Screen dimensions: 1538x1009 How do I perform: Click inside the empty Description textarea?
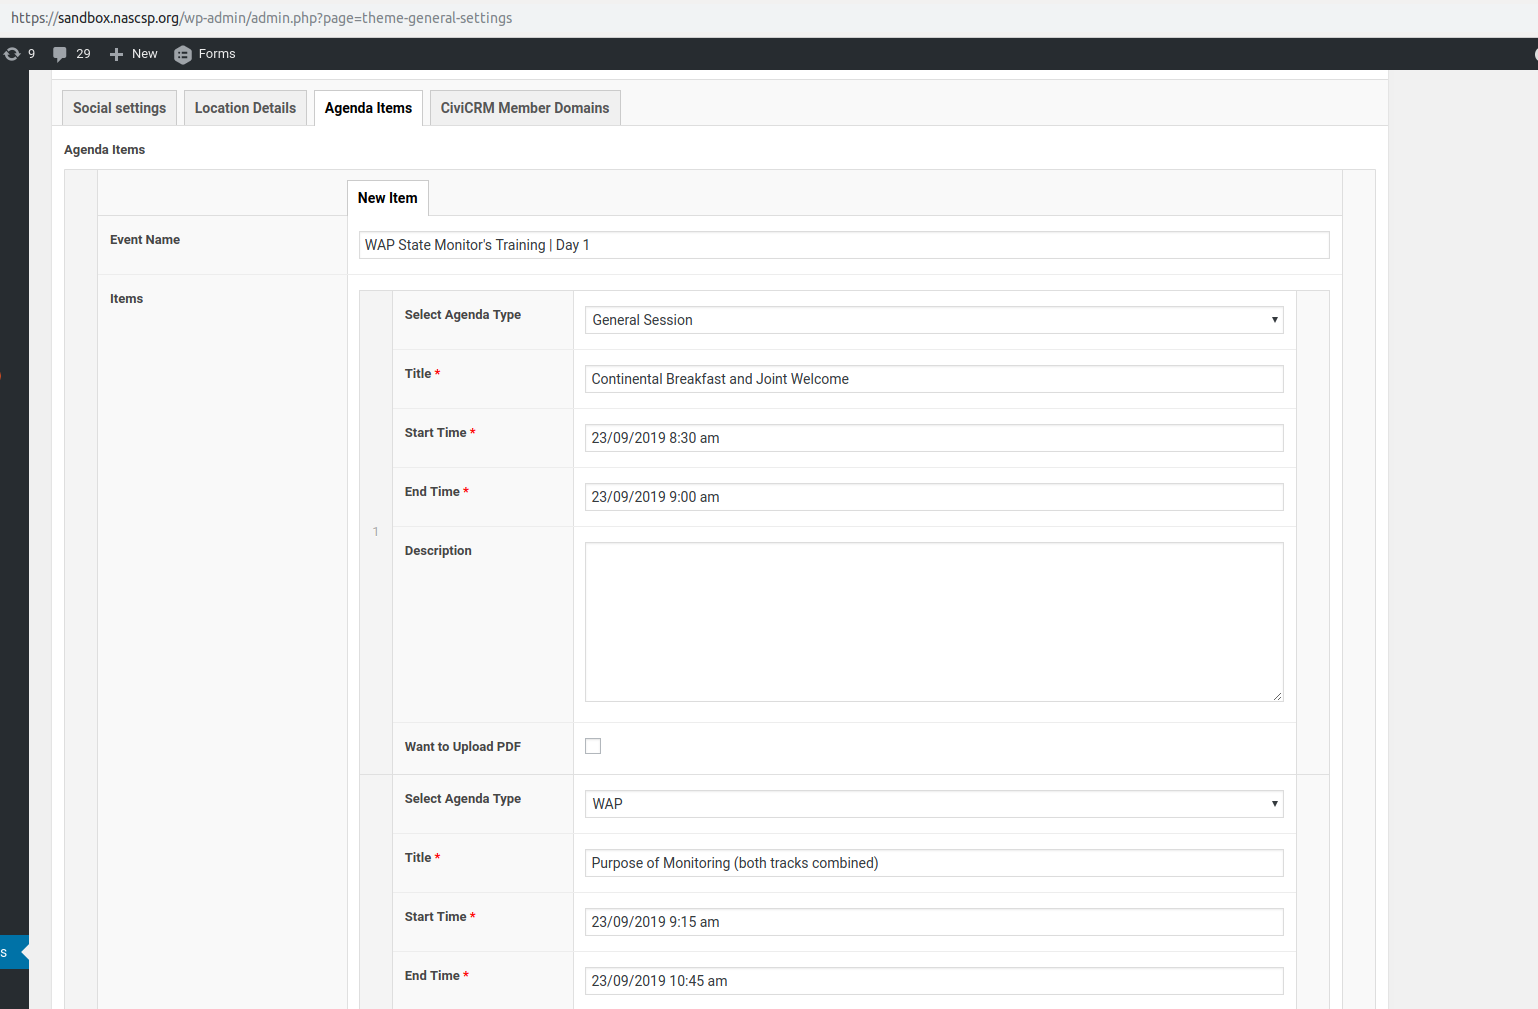[x=933, y=621]
